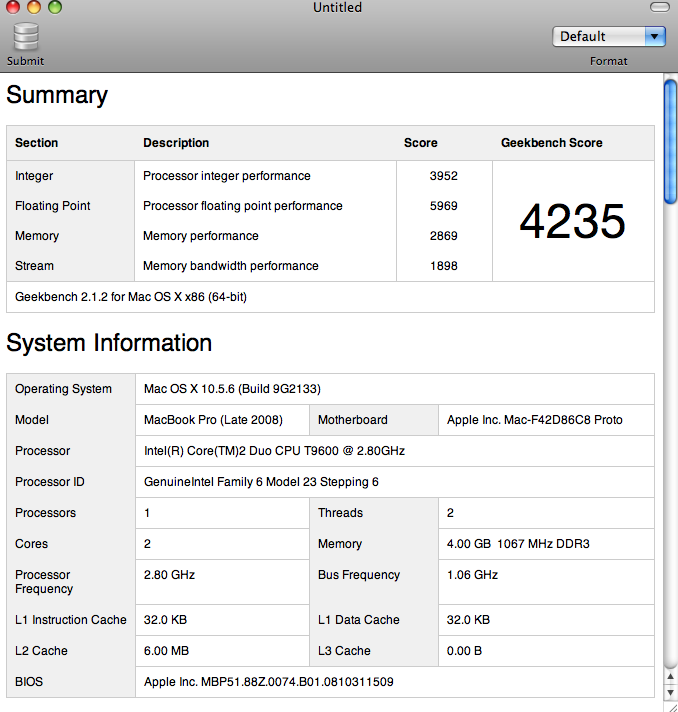This screenshot has width=678, height=712.
Task: Click the Submit database icon
Action: [25, 36]
